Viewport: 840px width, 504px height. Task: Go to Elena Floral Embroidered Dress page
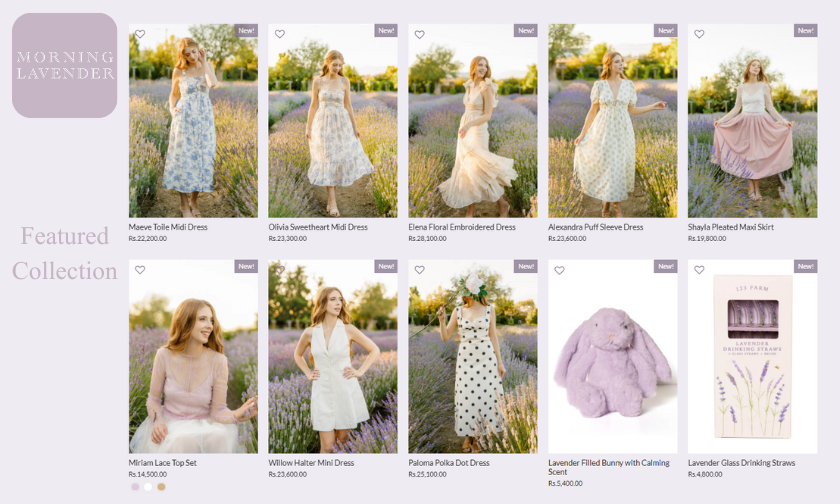point(462,227)
